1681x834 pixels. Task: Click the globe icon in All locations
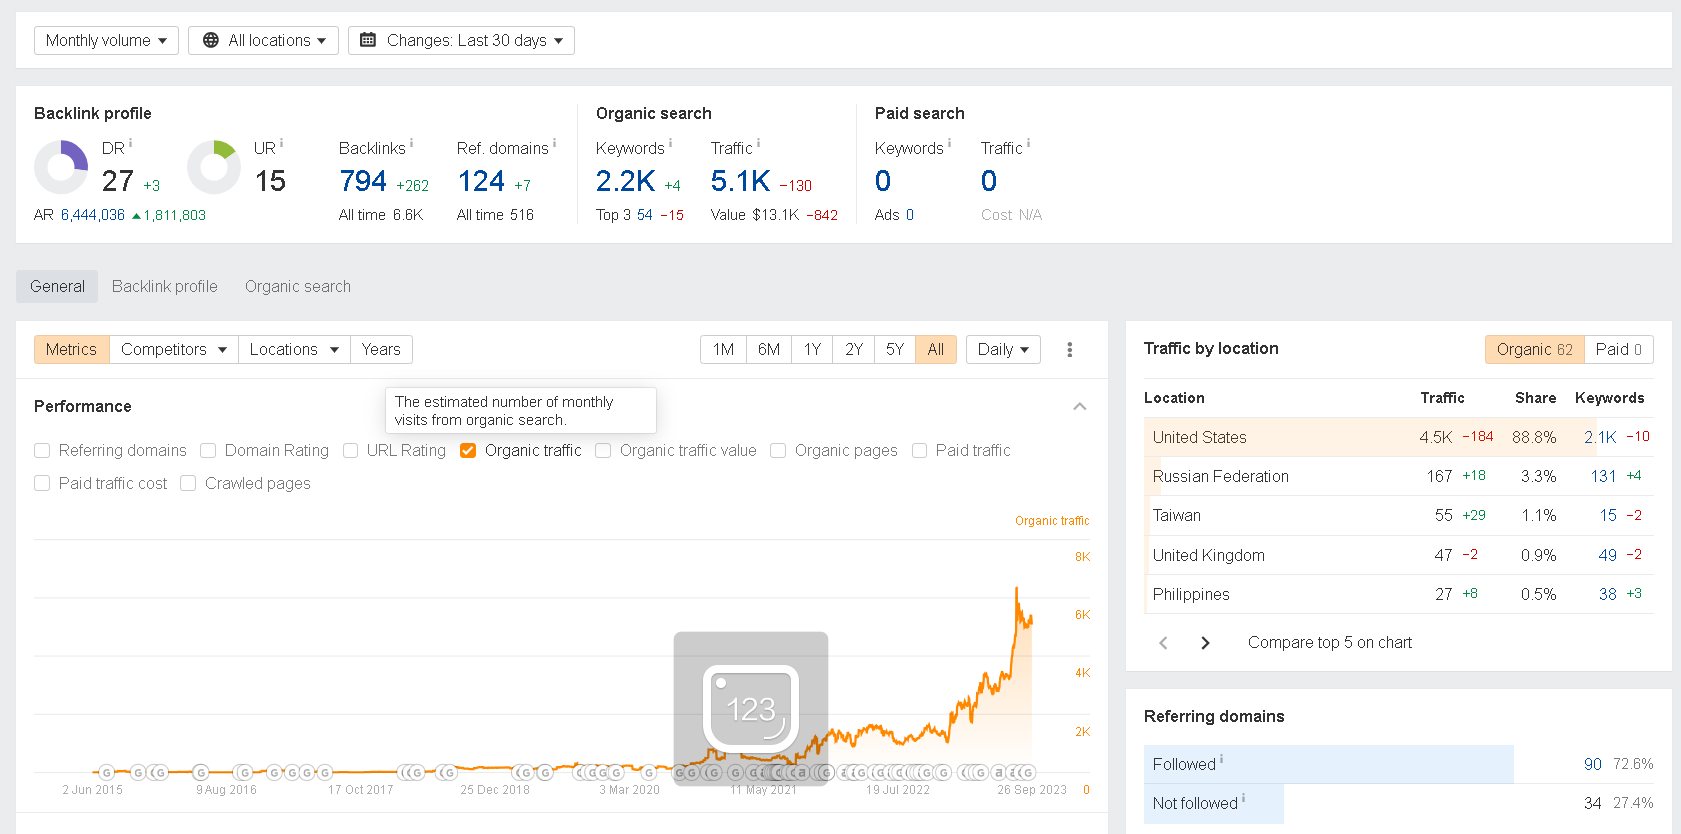click(211, 40)
